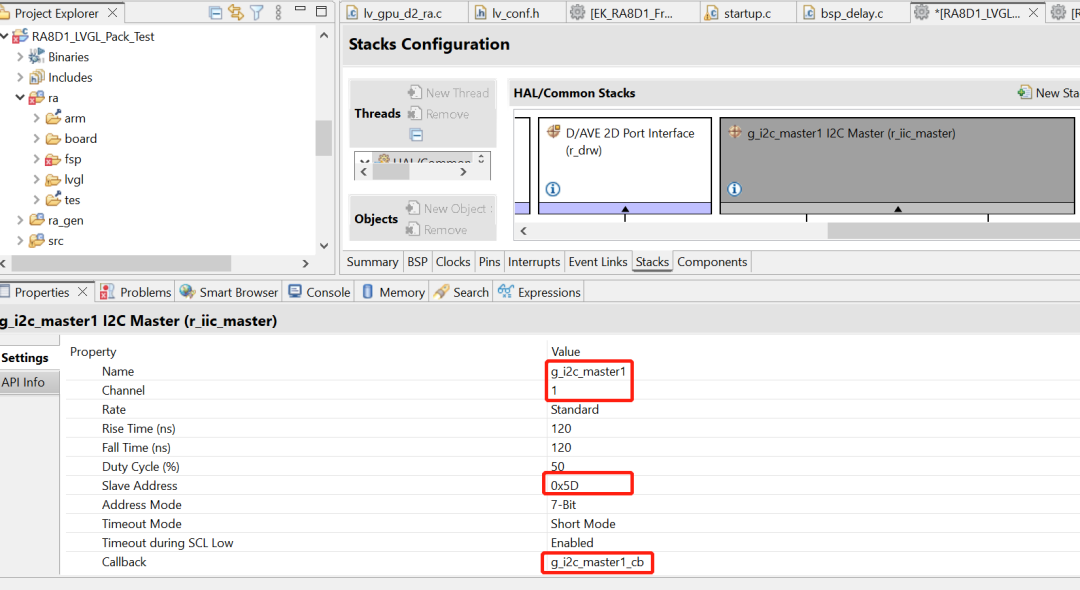
Task: Select the fsp folder icon
Action: click(x=53, y=159)
